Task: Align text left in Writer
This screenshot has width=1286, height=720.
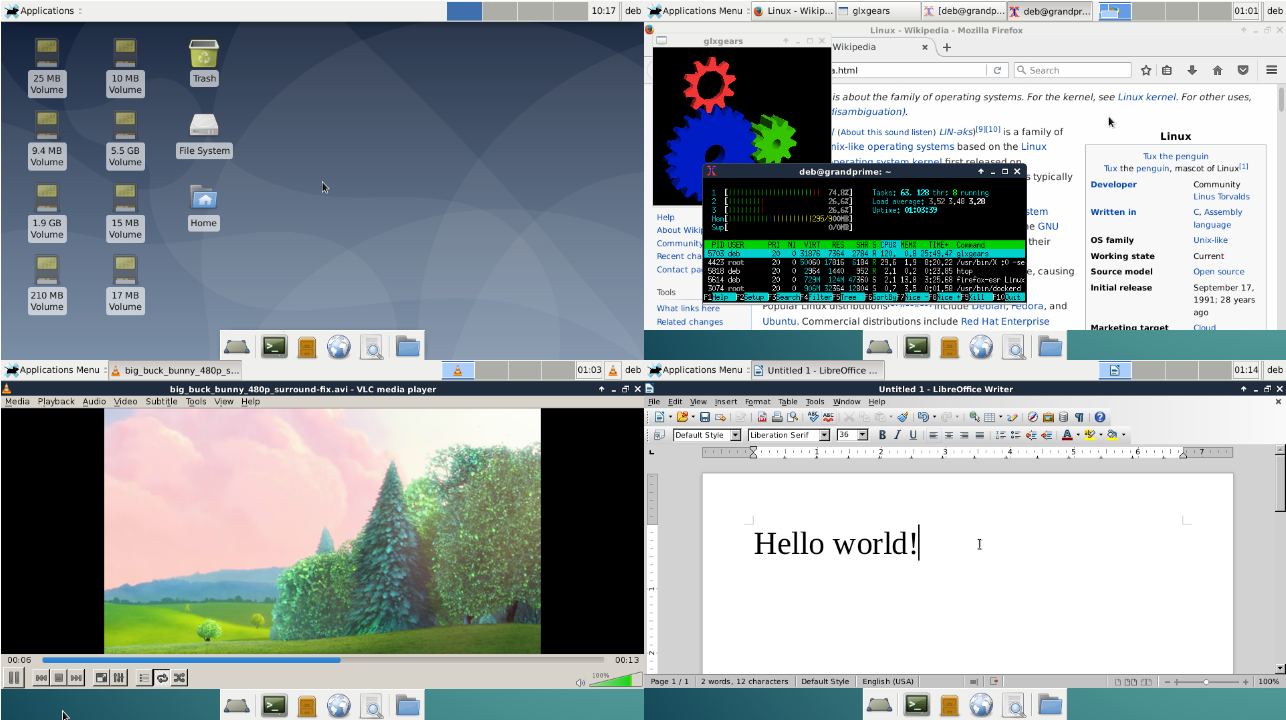Action: click(x=933, y=435)
